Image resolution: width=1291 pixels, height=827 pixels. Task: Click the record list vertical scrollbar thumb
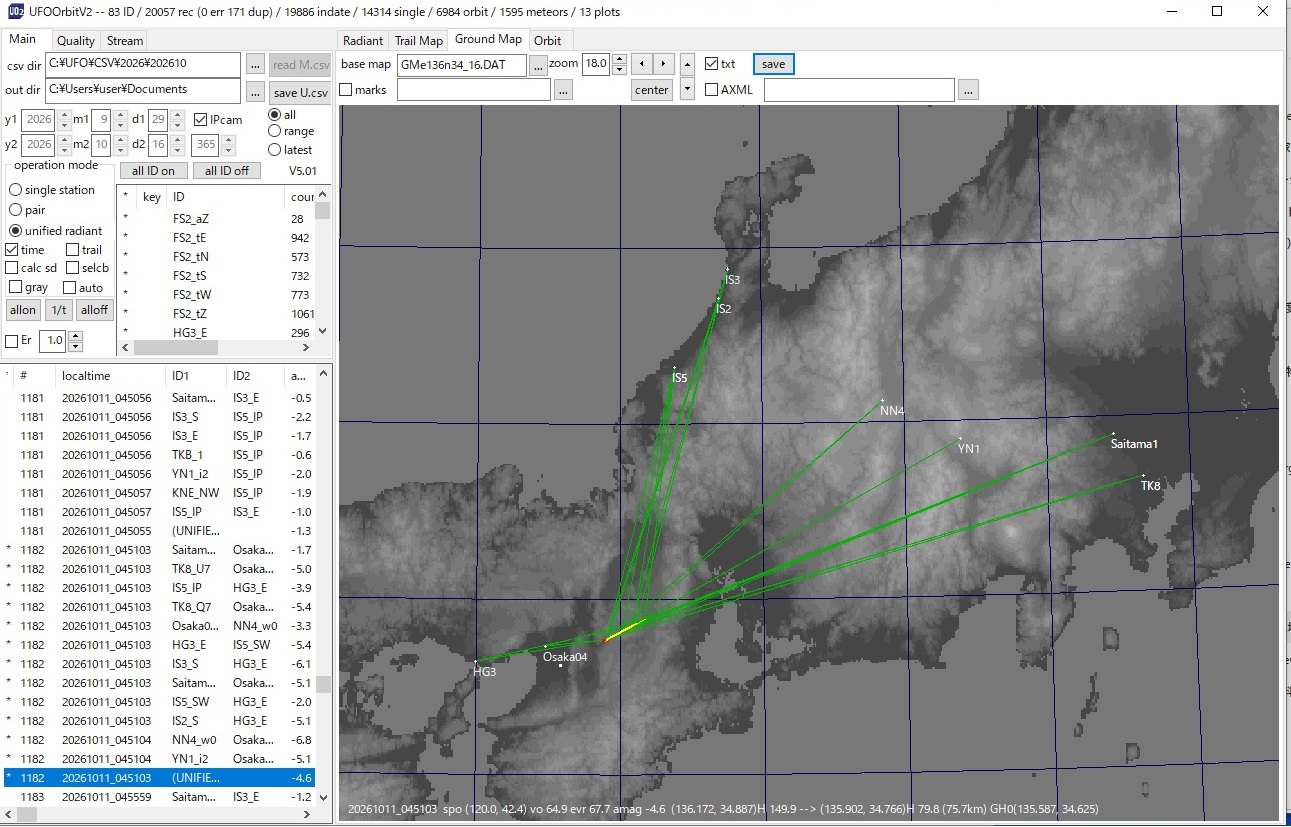click(323, 685)
